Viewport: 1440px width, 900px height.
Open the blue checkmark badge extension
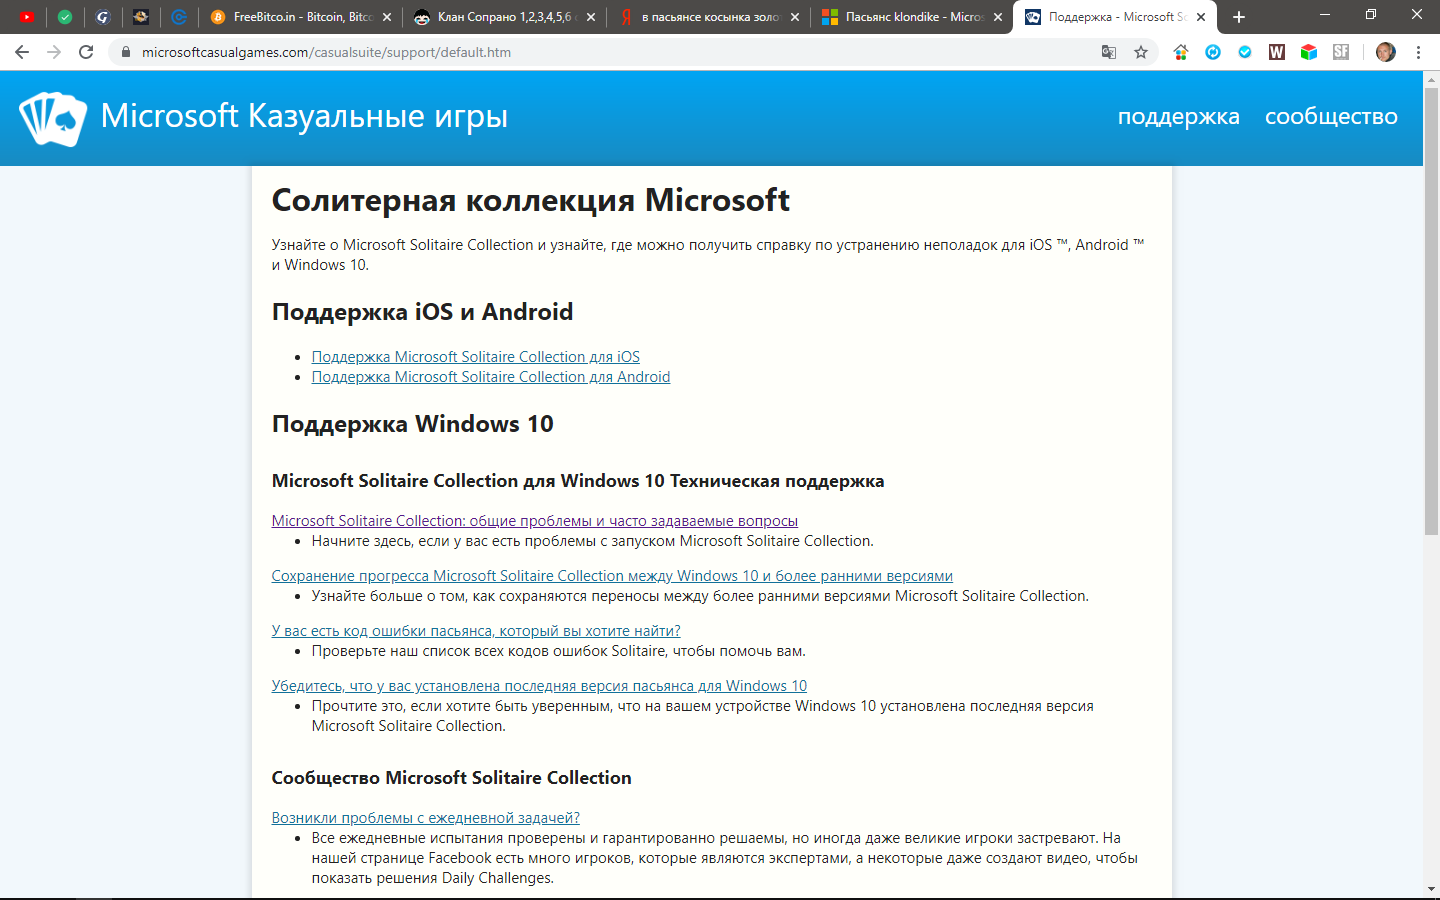[x=1245, y=52]
